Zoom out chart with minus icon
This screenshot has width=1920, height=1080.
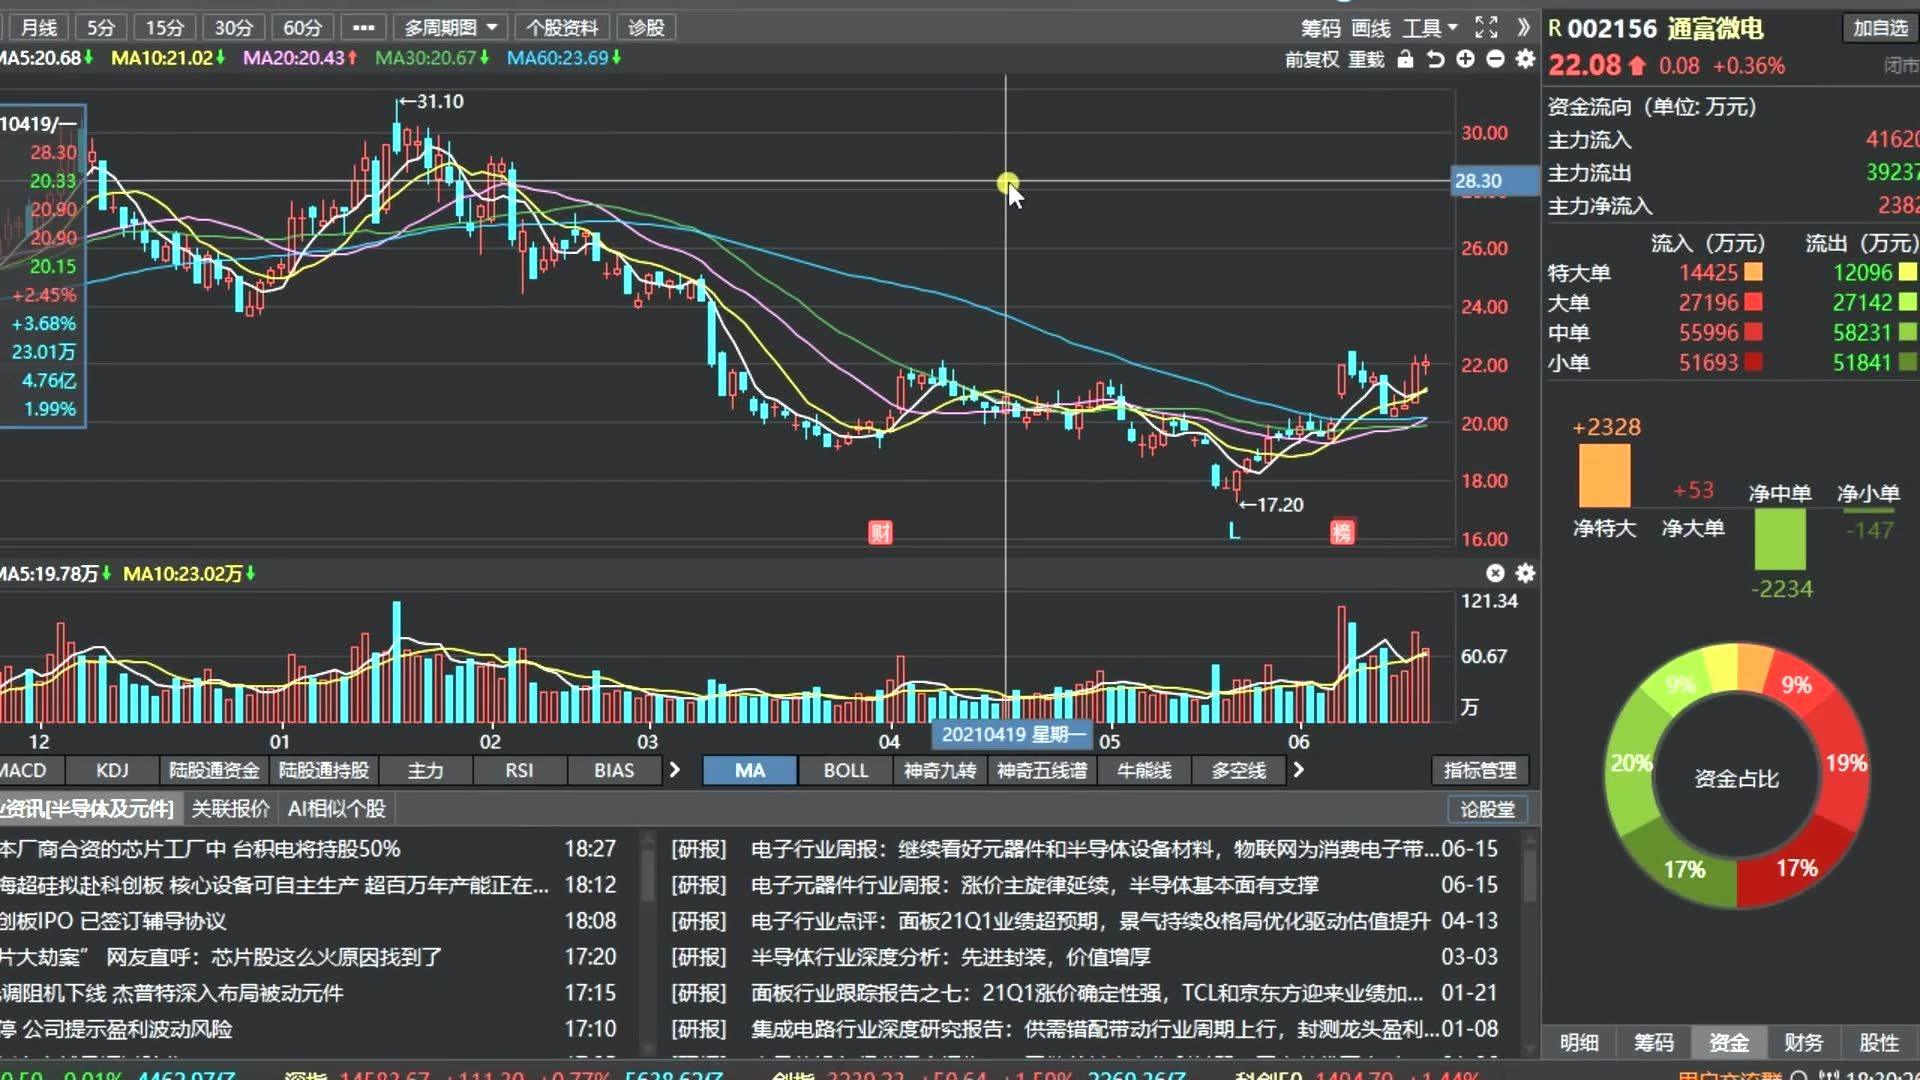(1495, 59)
